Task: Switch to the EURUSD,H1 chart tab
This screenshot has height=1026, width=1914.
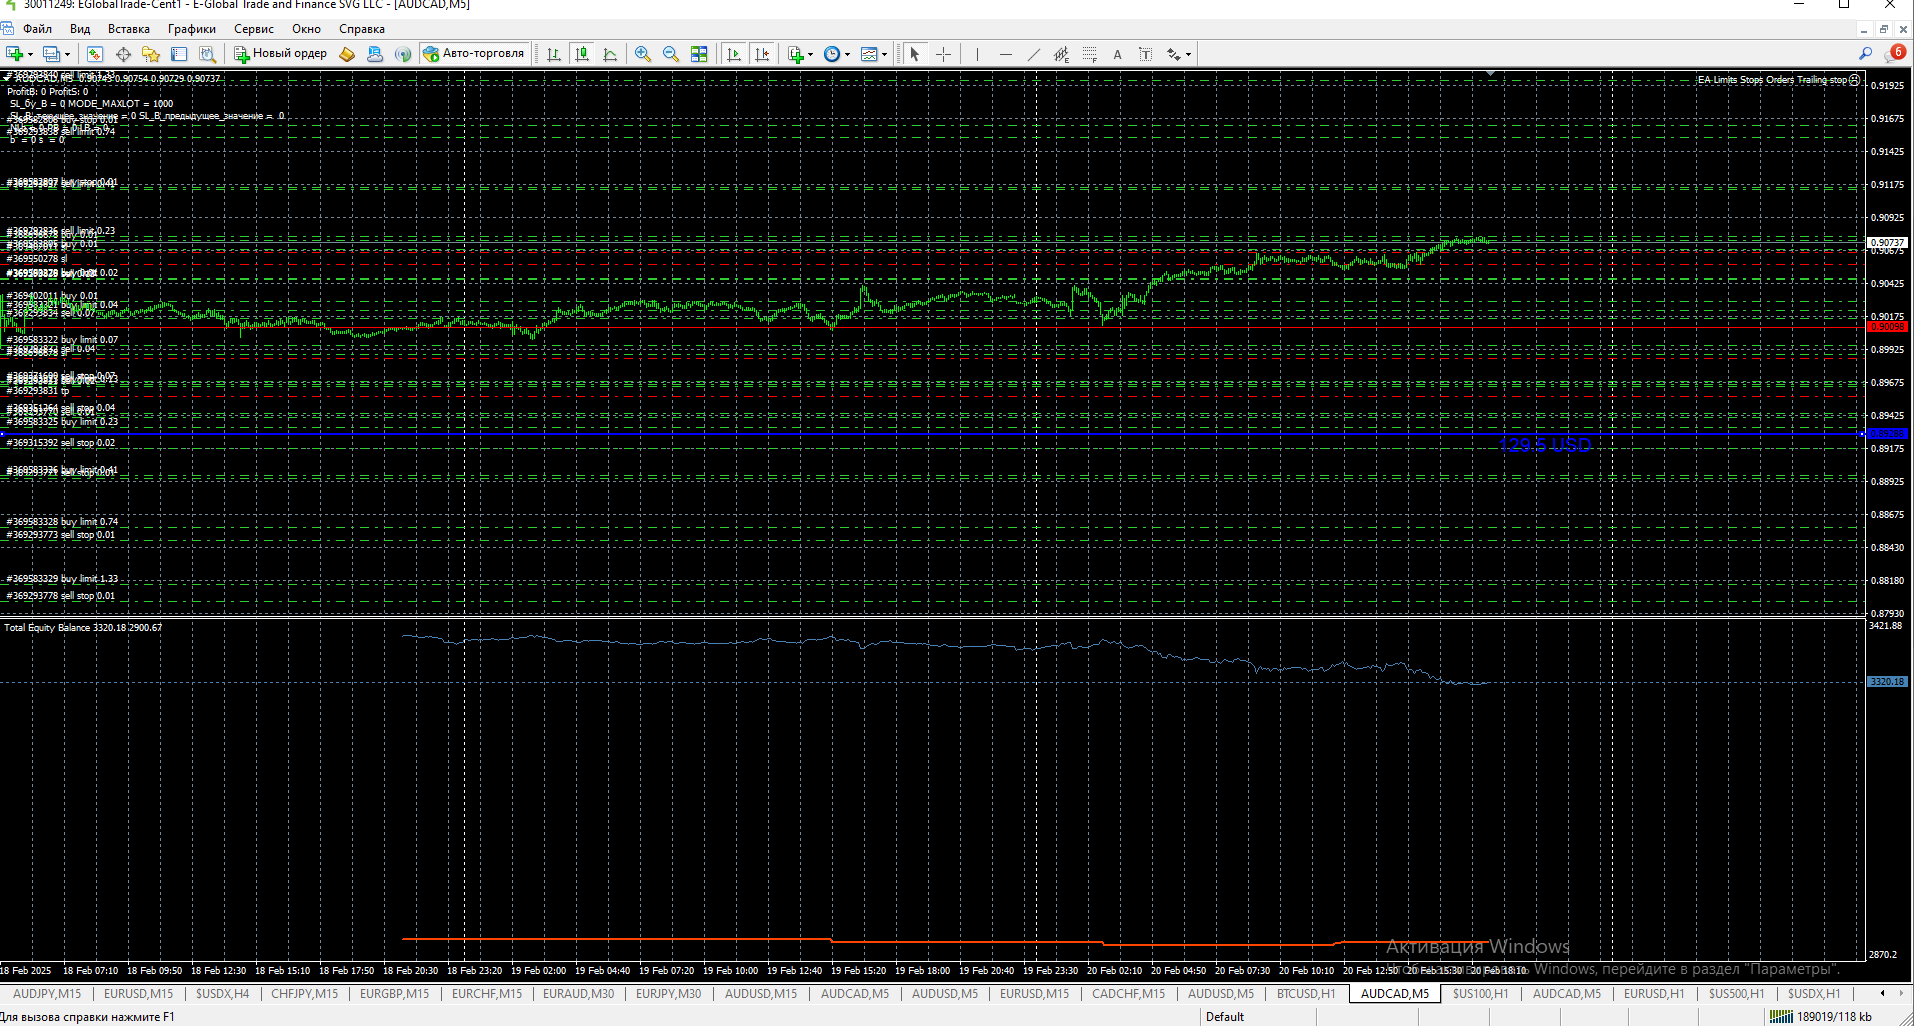Action: click(x=1654, y=994)
